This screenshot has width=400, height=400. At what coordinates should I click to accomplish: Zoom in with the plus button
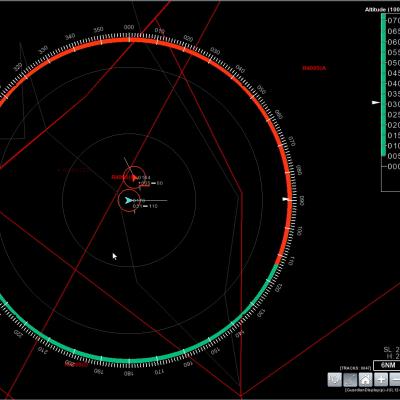point(381,380)
